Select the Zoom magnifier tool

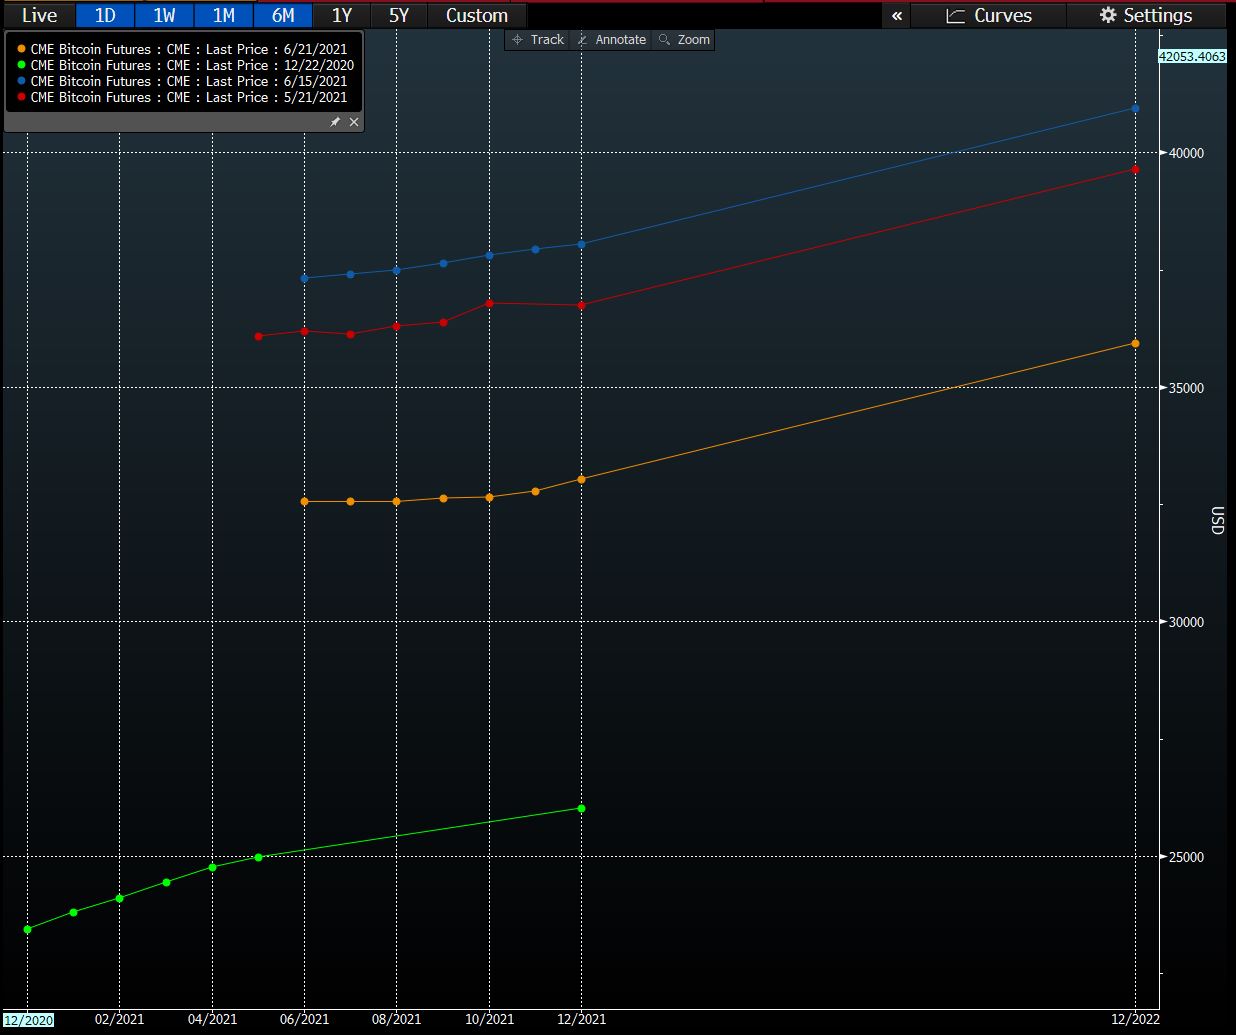point(684,40)
